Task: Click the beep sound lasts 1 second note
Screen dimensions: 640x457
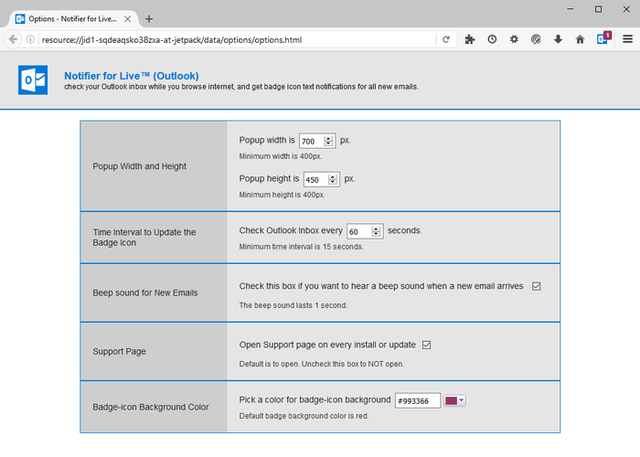Action: click(x=293, y=305)
